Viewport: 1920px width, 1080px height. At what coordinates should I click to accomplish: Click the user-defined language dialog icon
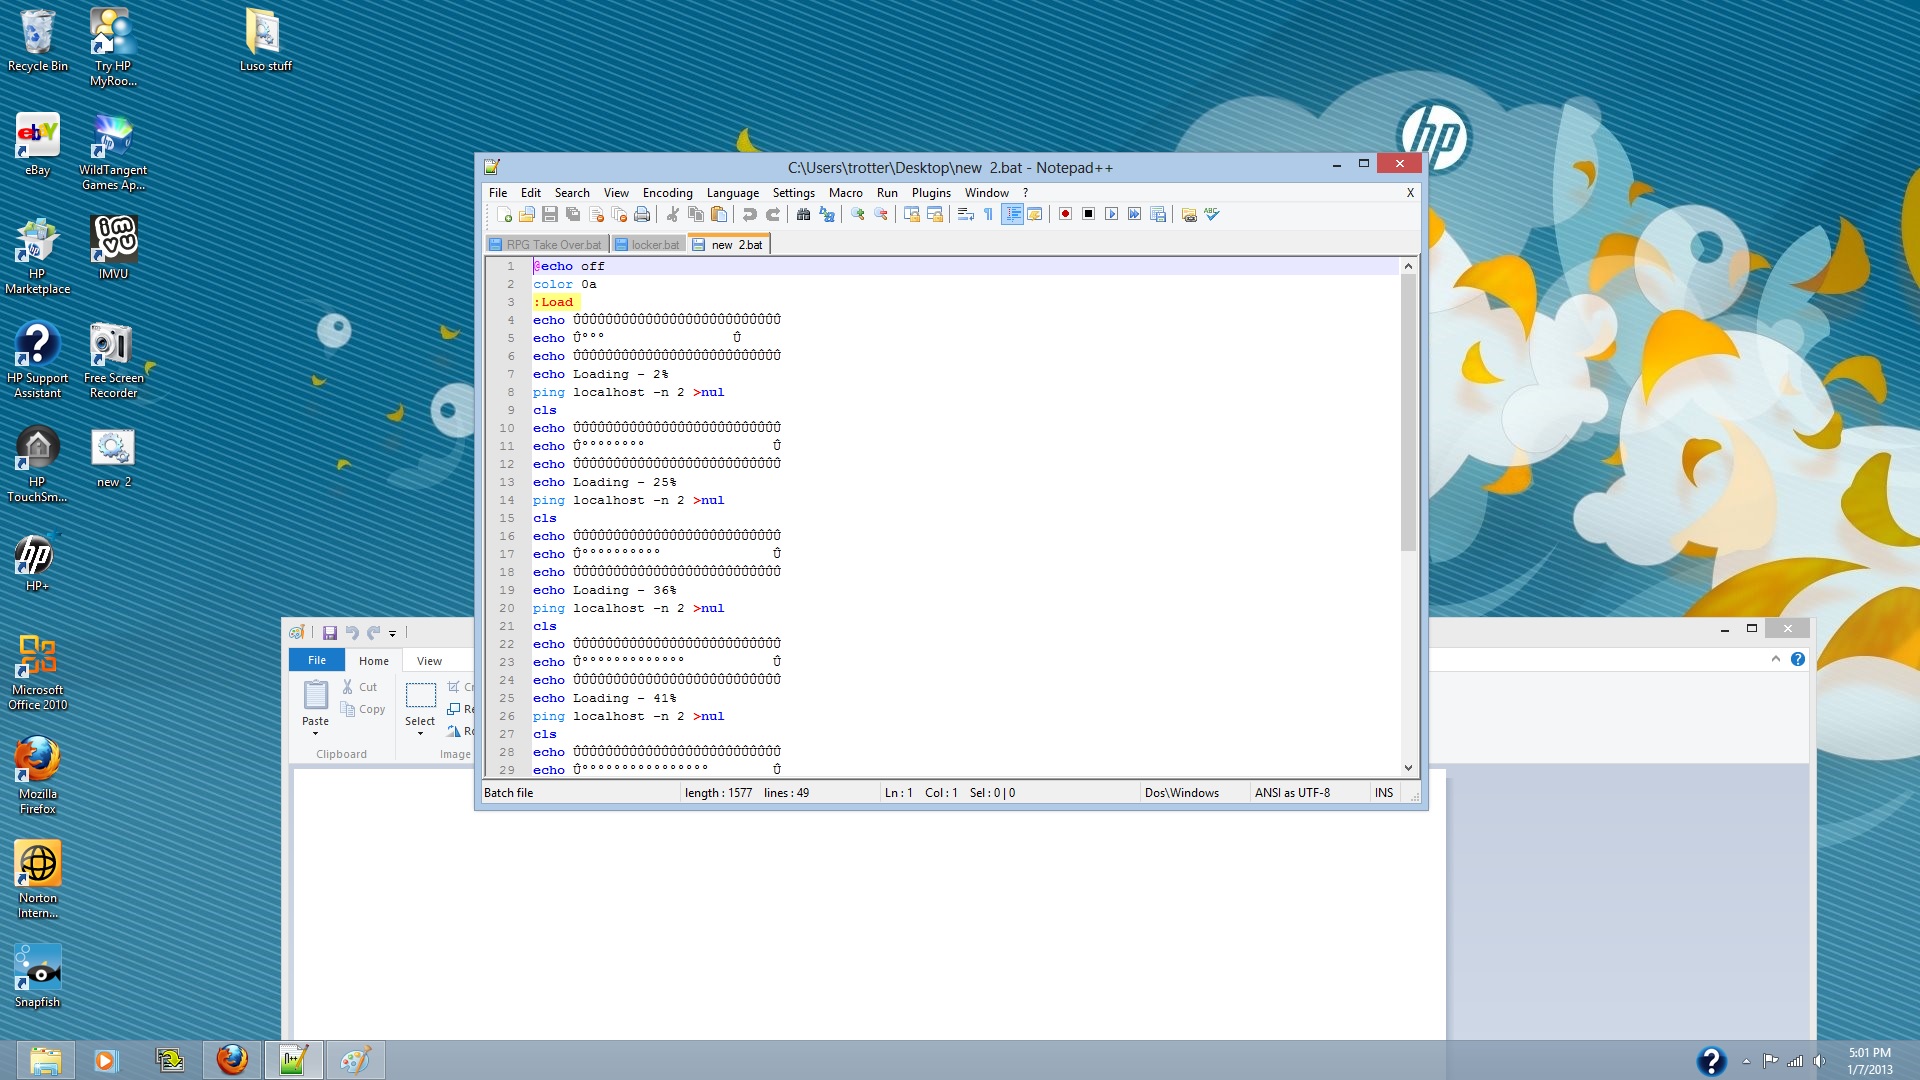click(x=1035, y=214)
